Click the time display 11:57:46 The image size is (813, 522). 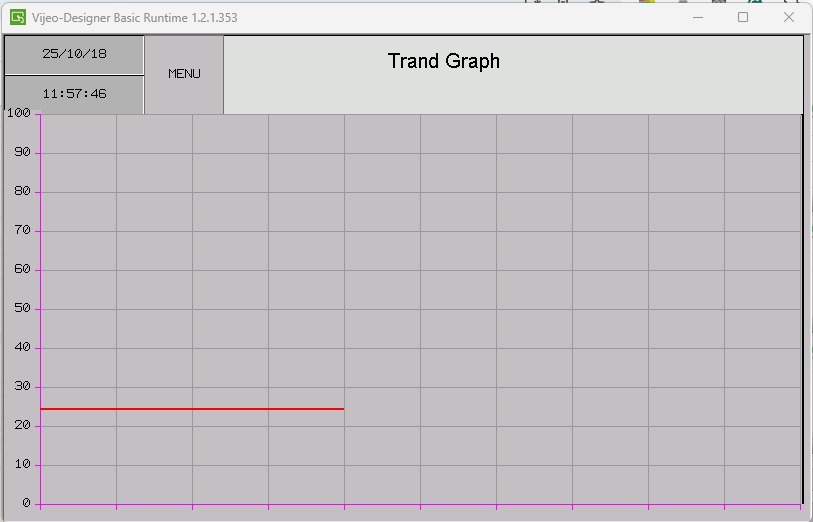point(74,93)
